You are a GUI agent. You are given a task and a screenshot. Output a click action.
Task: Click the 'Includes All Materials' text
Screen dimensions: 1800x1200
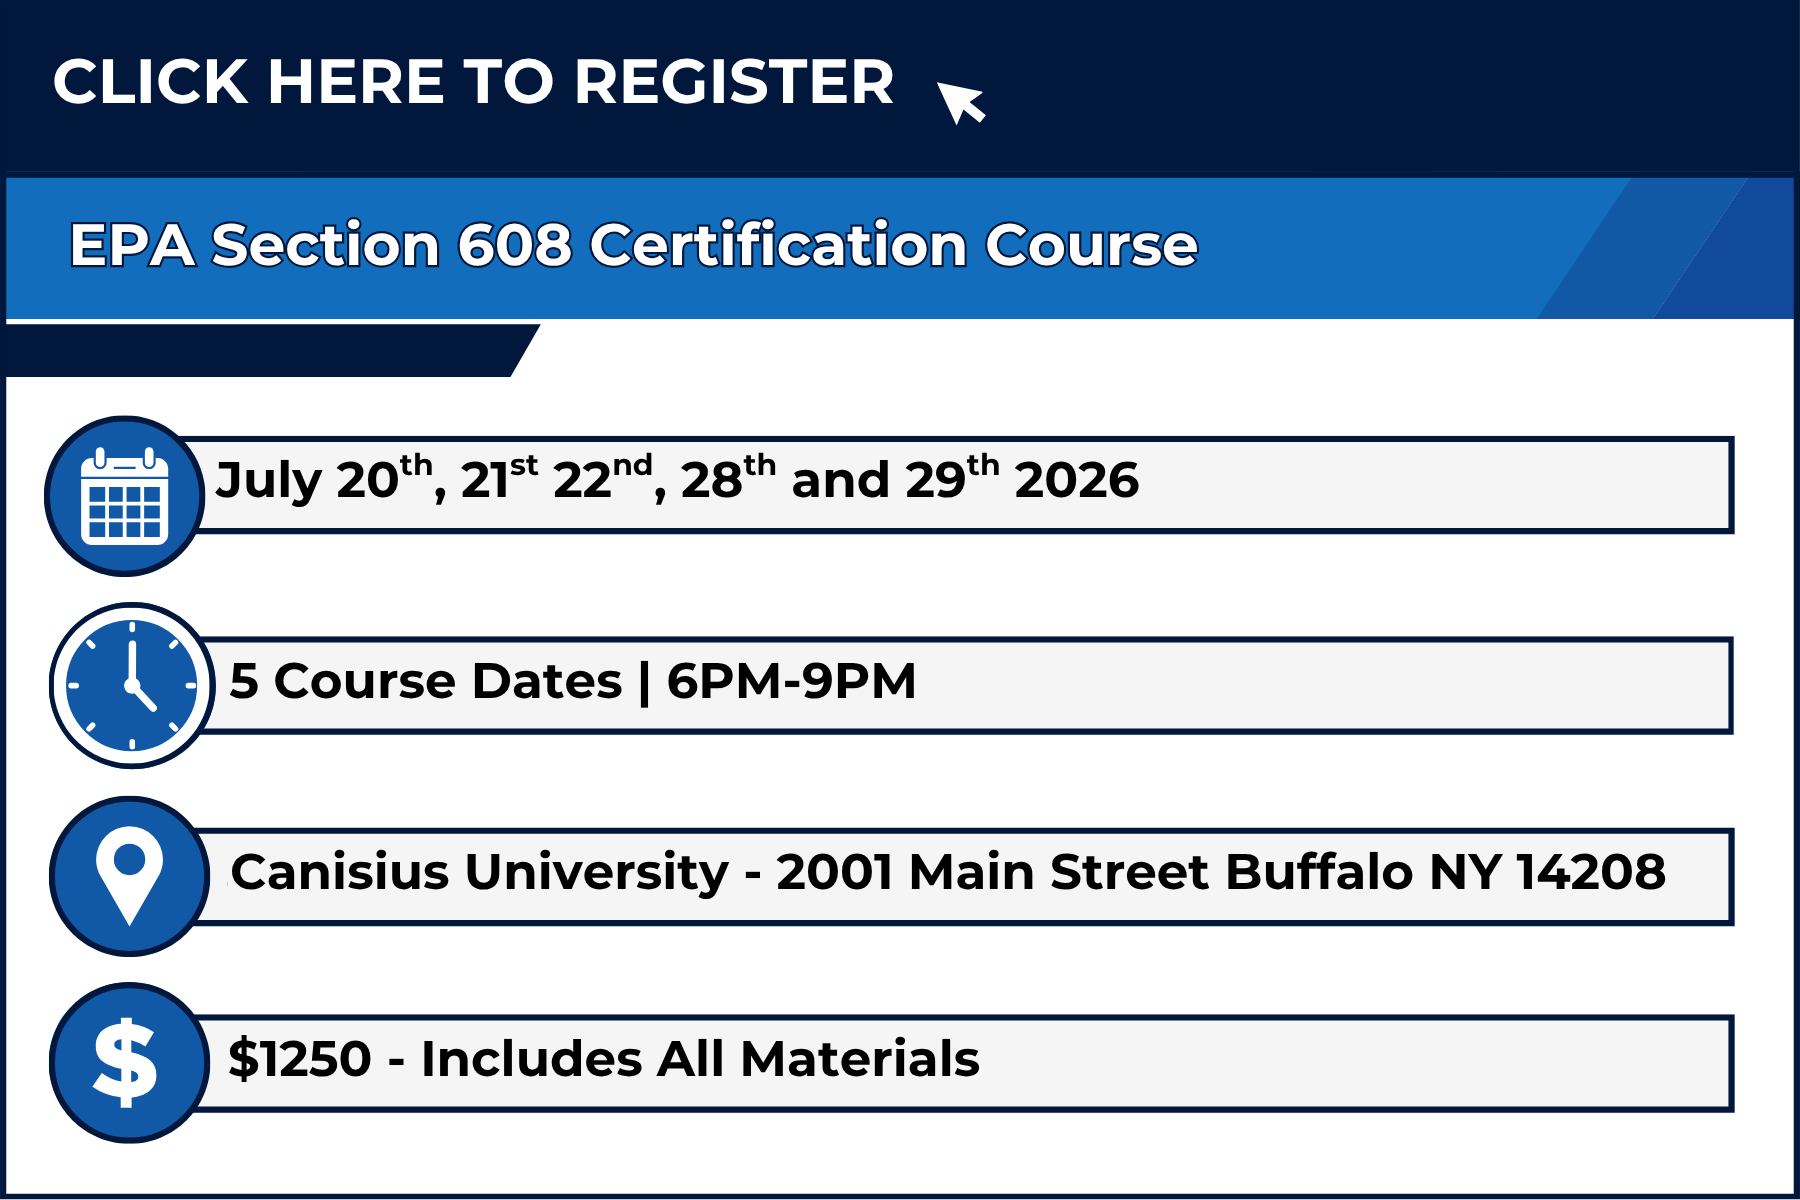tap(700, 1059)
